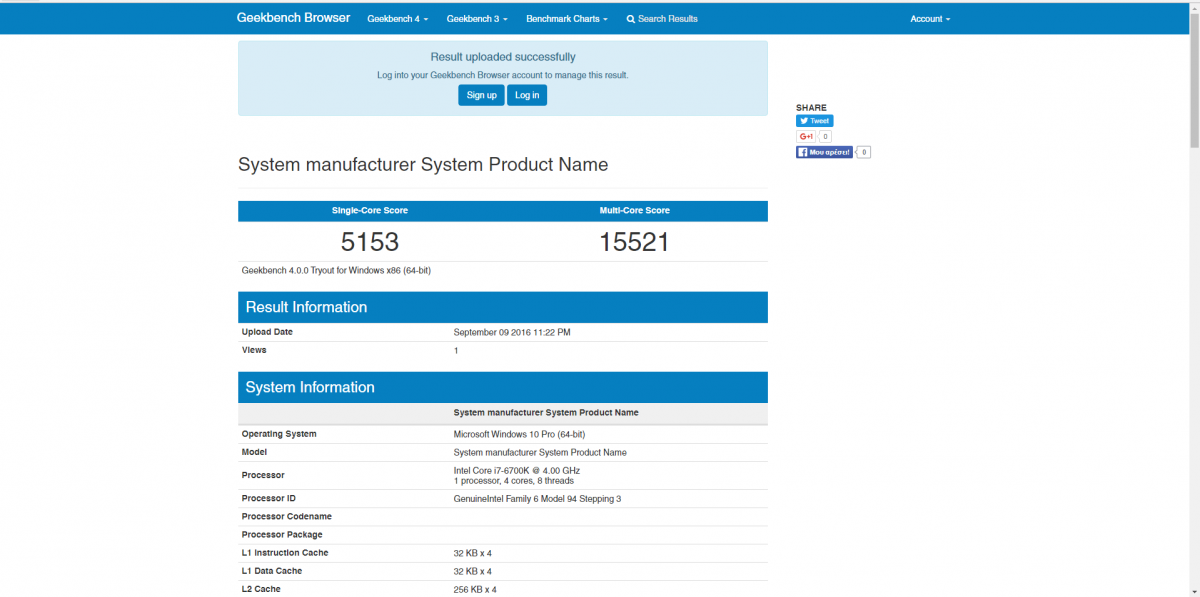Expand the Account dropdown menu
This screenshot has width=1200, height=597.
pos(930,19)
